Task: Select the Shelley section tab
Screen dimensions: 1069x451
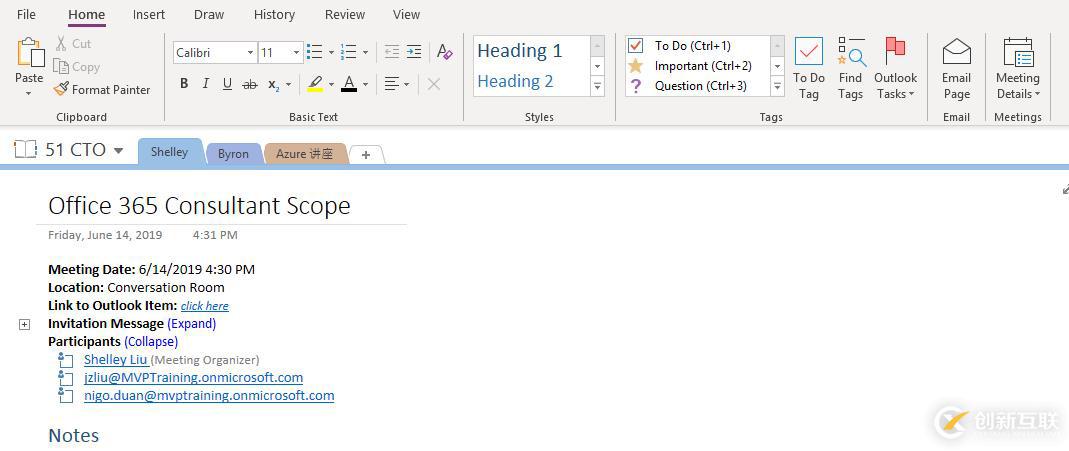Action: 170,151
